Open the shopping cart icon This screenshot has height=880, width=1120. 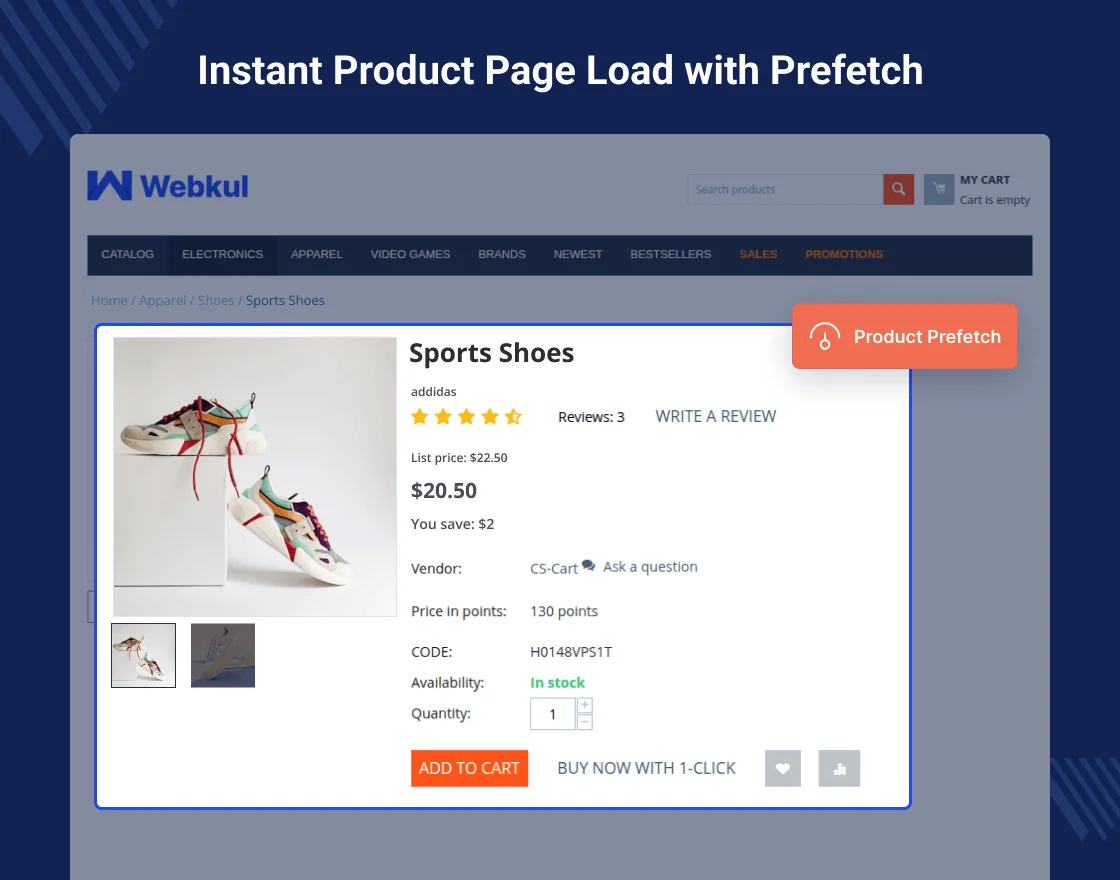938,189
